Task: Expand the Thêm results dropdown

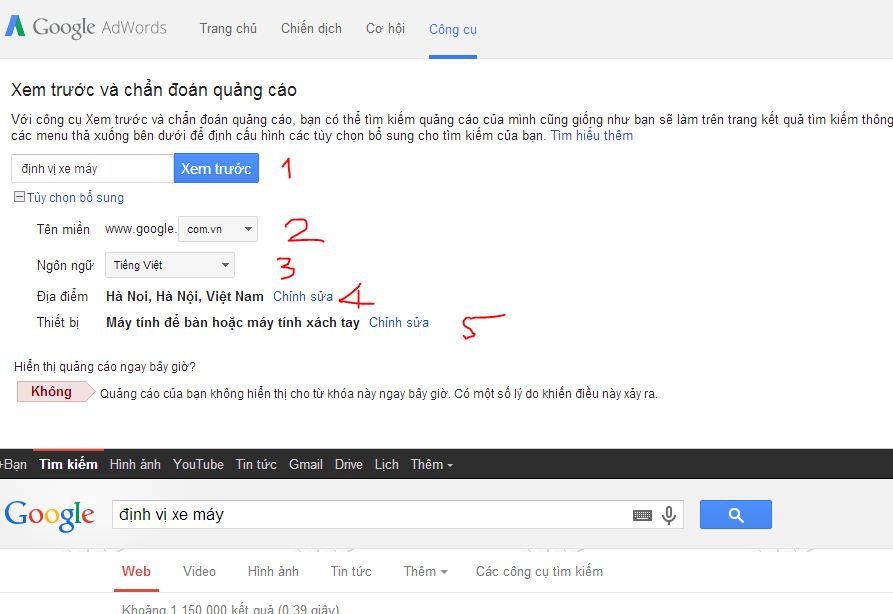Action: pos(425,571)
